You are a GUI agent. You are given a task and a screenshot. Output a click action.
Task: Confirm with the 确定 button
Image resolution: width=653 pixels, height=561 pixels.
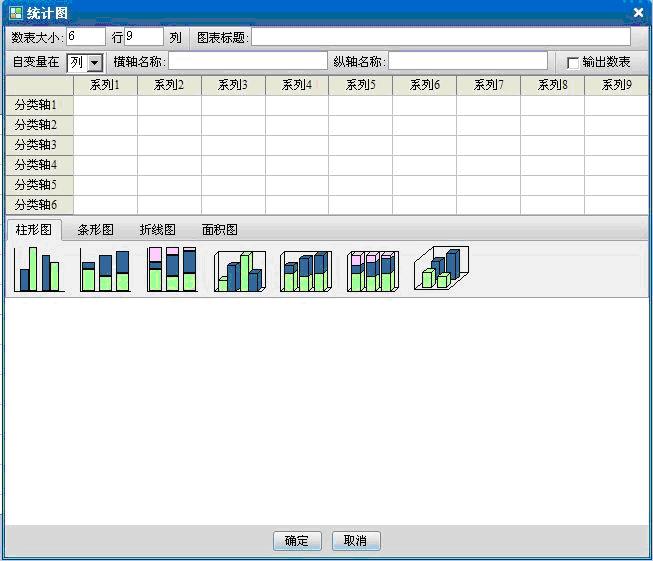(297, 541)
